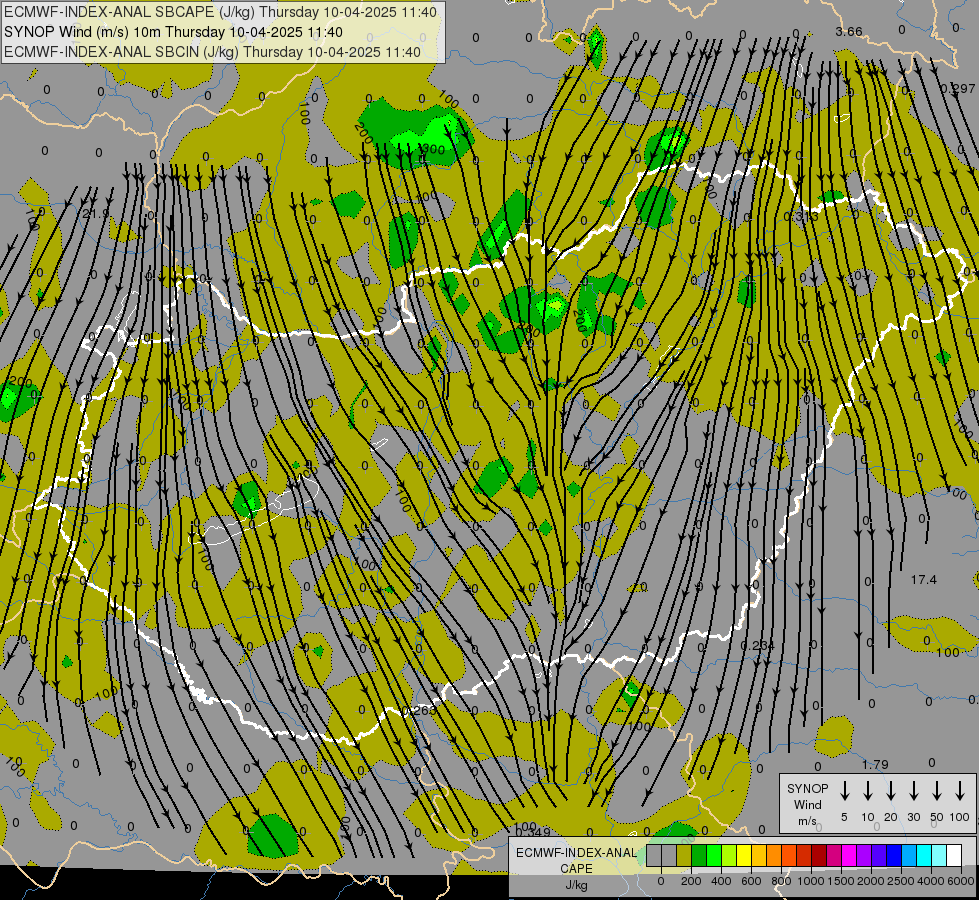
Task: Select the SYNOP Wind 10m header line
Action: coord(173,32)
